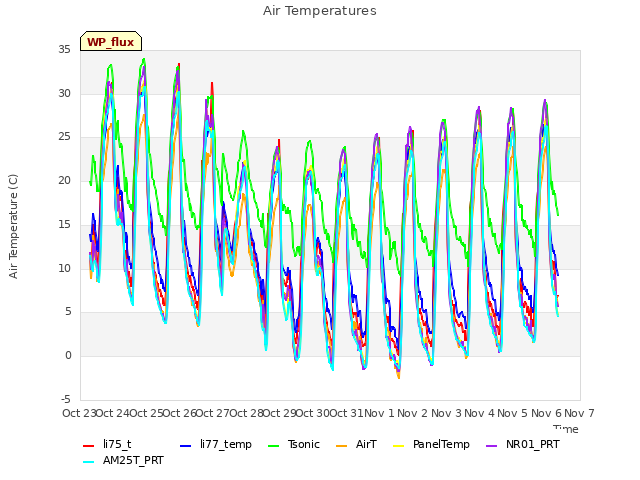
Task: Click the green Tsonic legend swatch
Action: click(274, 446)
